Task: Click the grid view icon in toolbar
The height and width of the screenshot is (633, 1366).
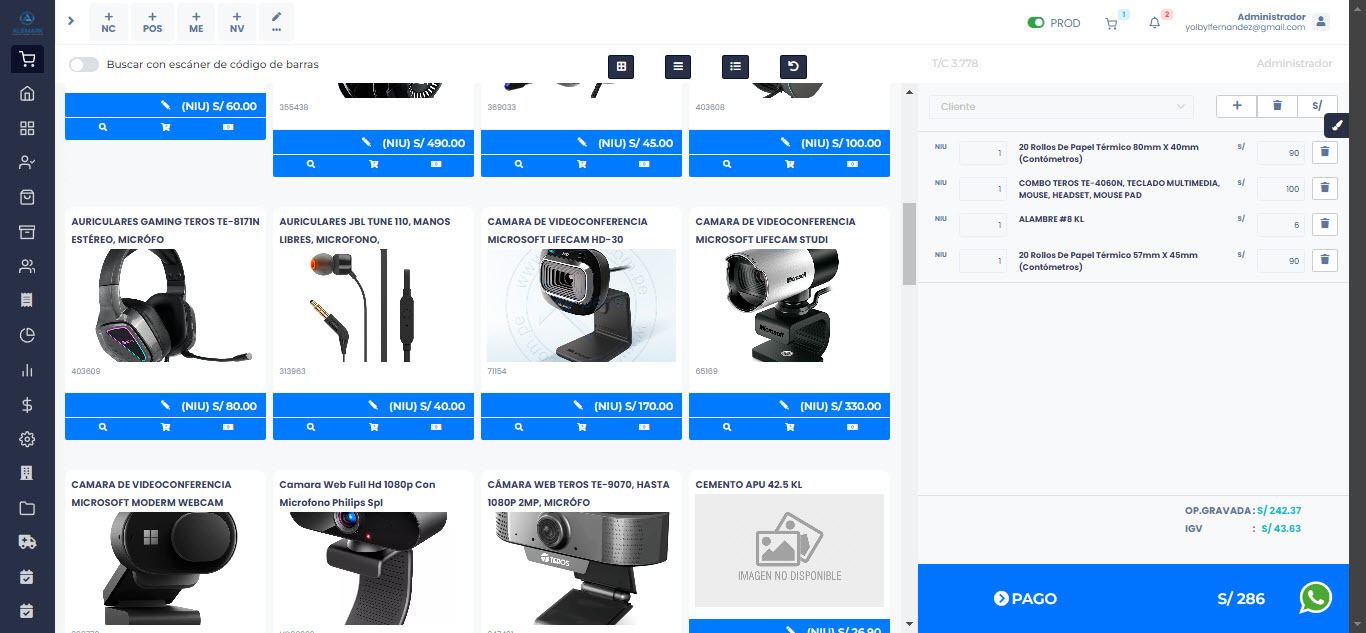Action: click(x=621, y=67)
